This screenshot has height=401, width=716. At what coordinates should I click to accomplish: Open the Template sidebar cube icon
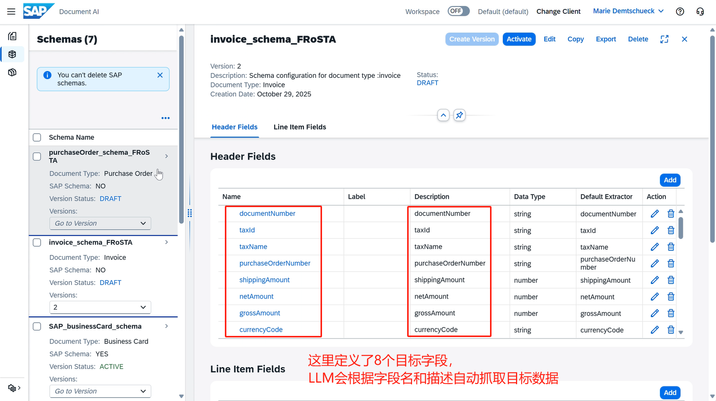click(x=12, y=72)
